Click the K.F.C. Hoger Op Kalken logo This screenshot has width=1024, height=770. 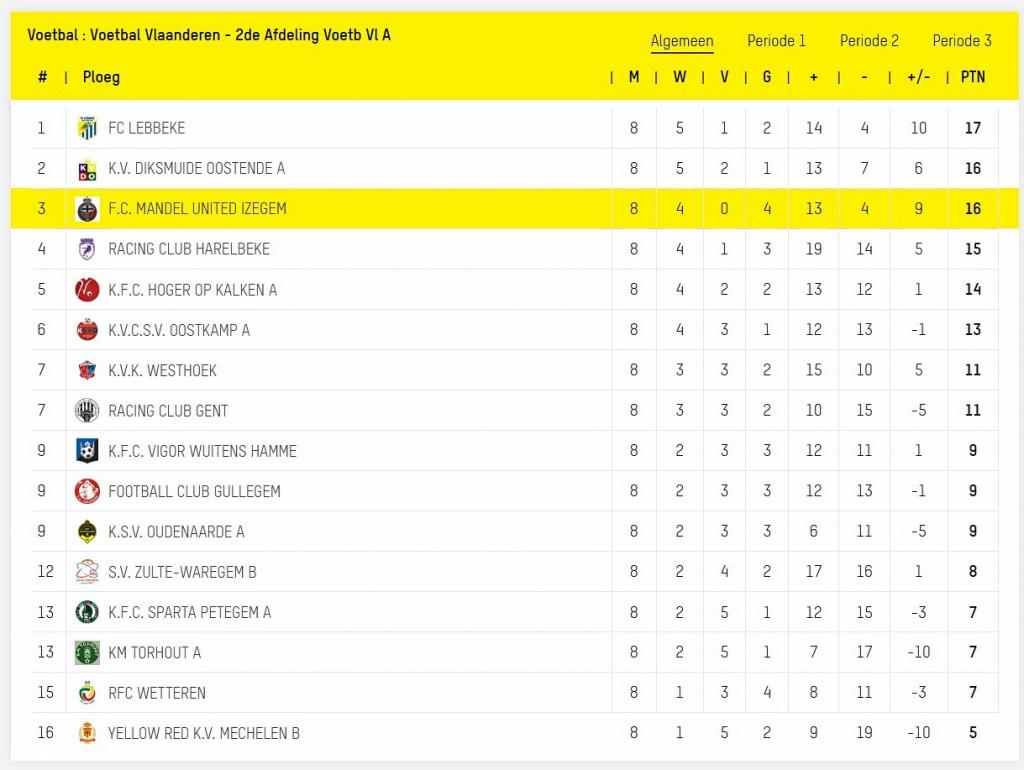87,290
